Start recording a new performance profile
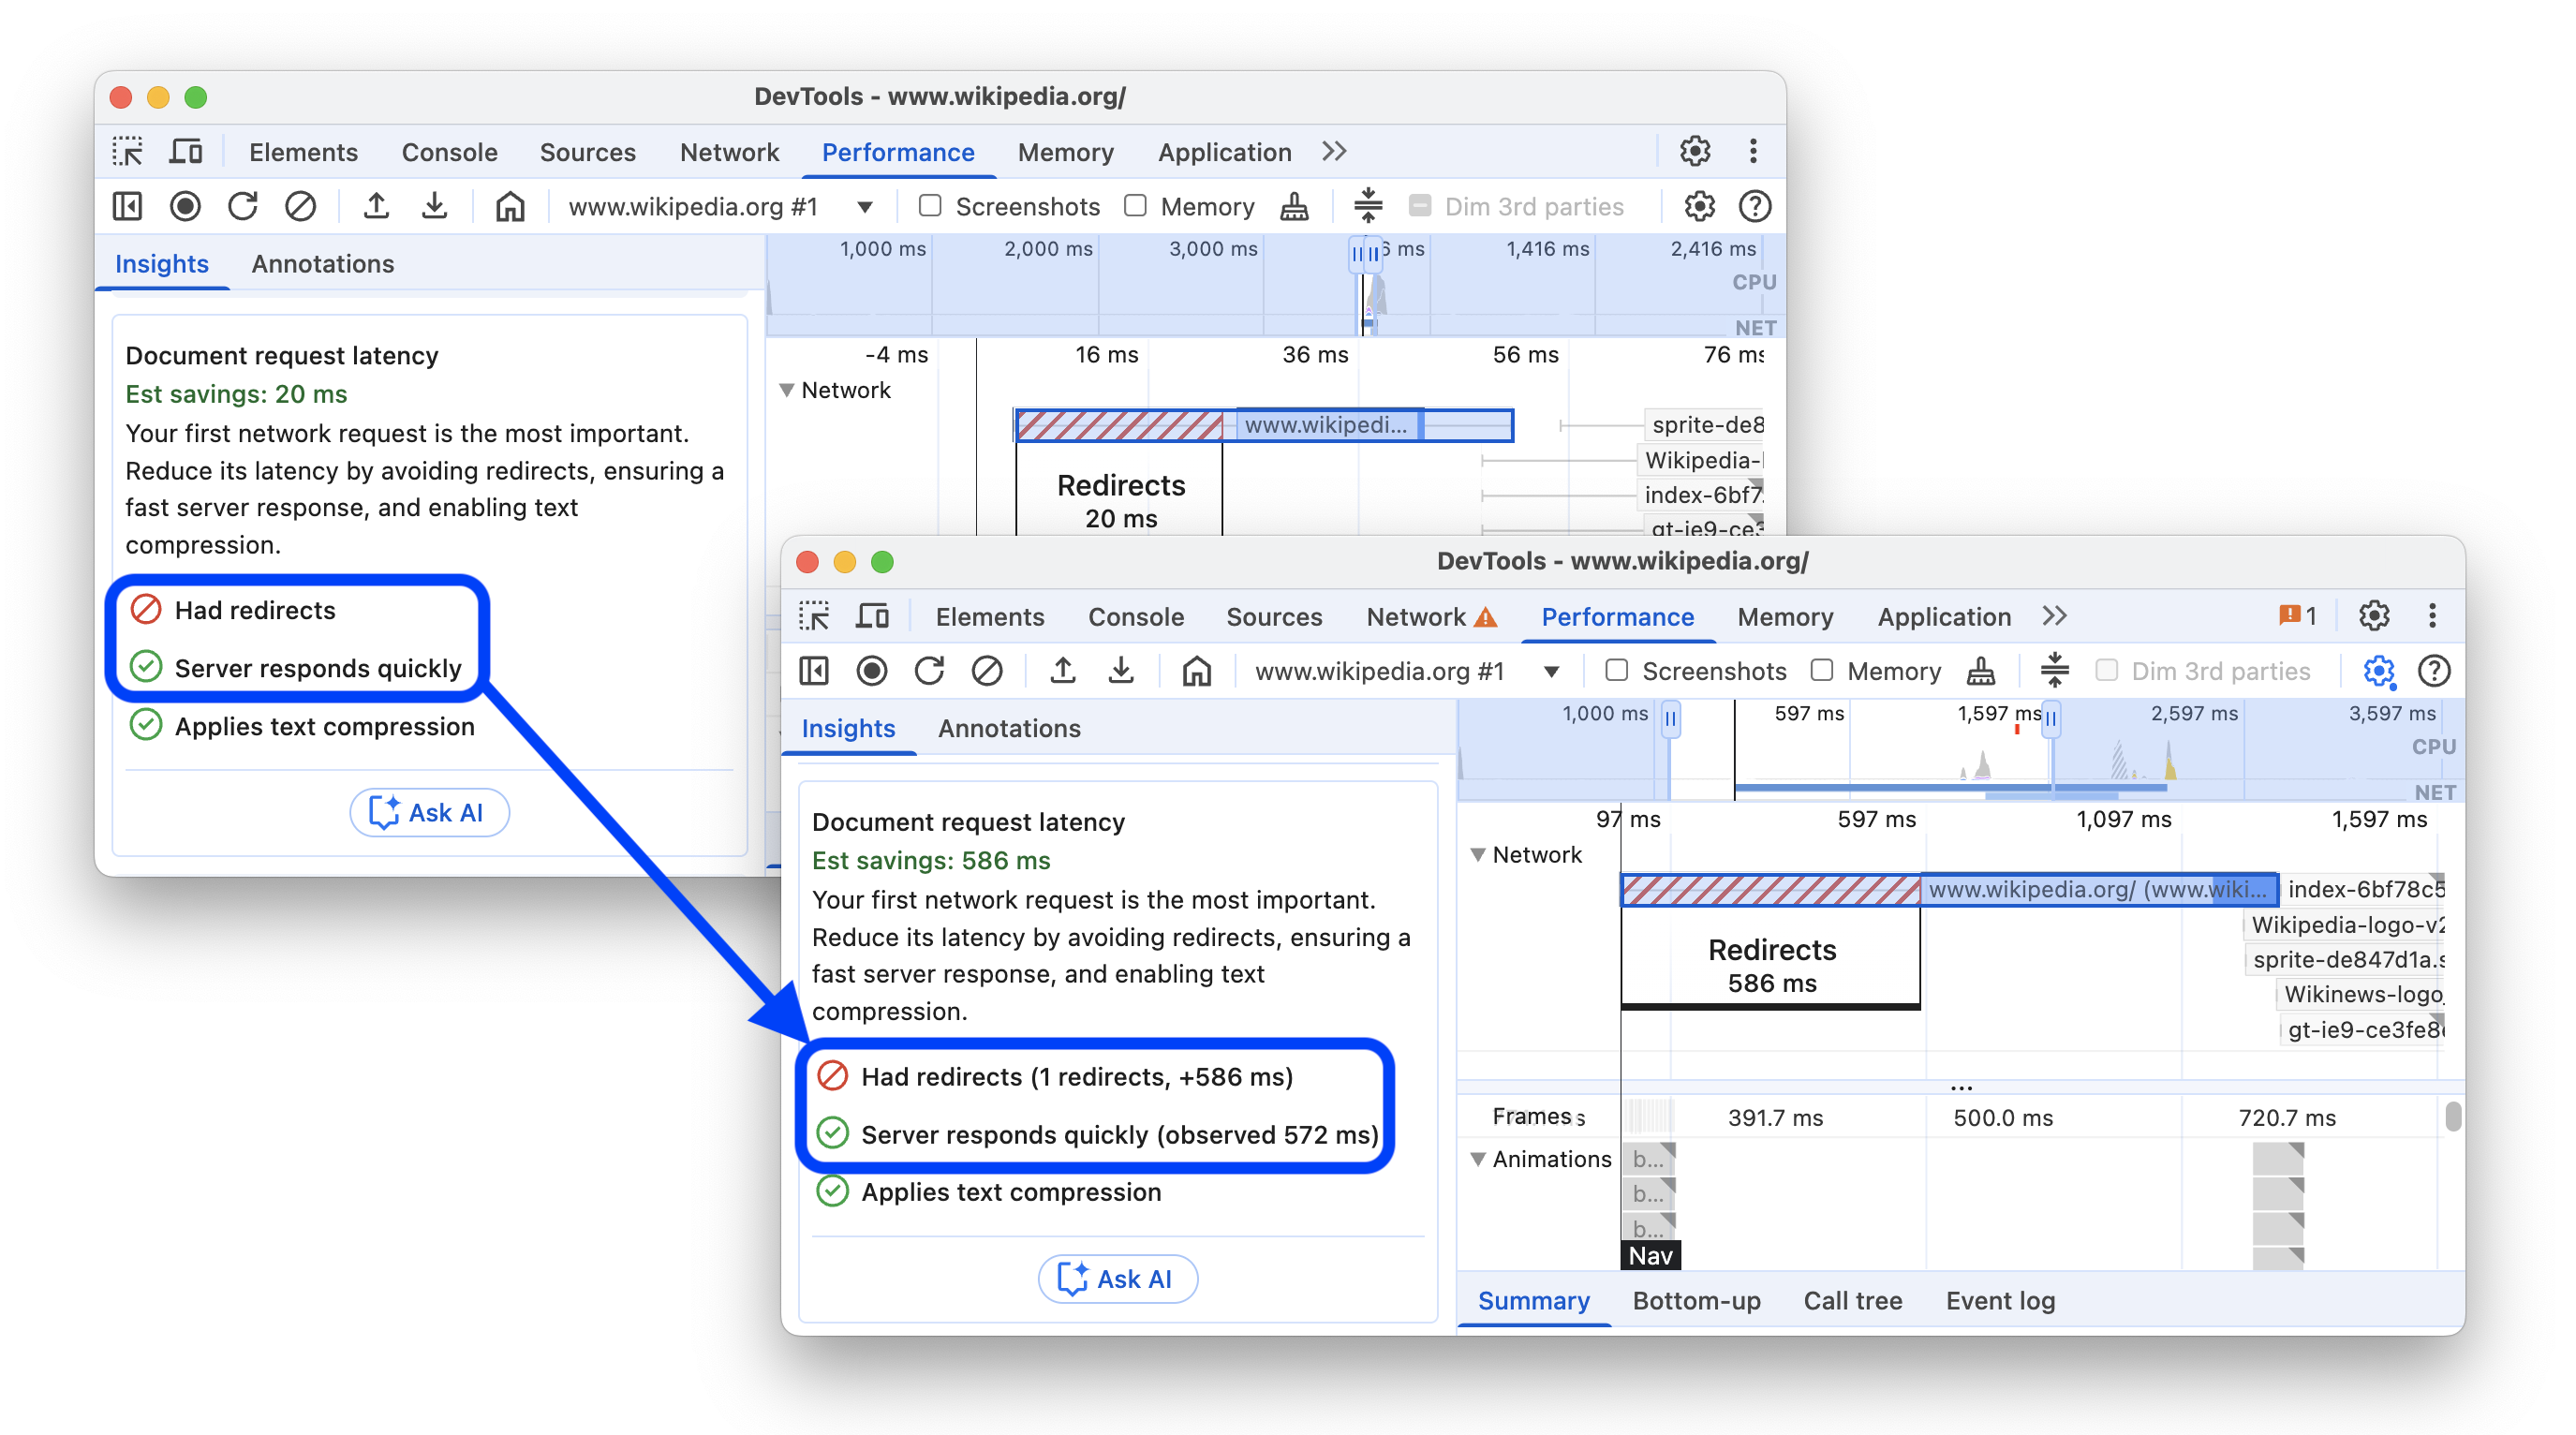 coord(872,671)
